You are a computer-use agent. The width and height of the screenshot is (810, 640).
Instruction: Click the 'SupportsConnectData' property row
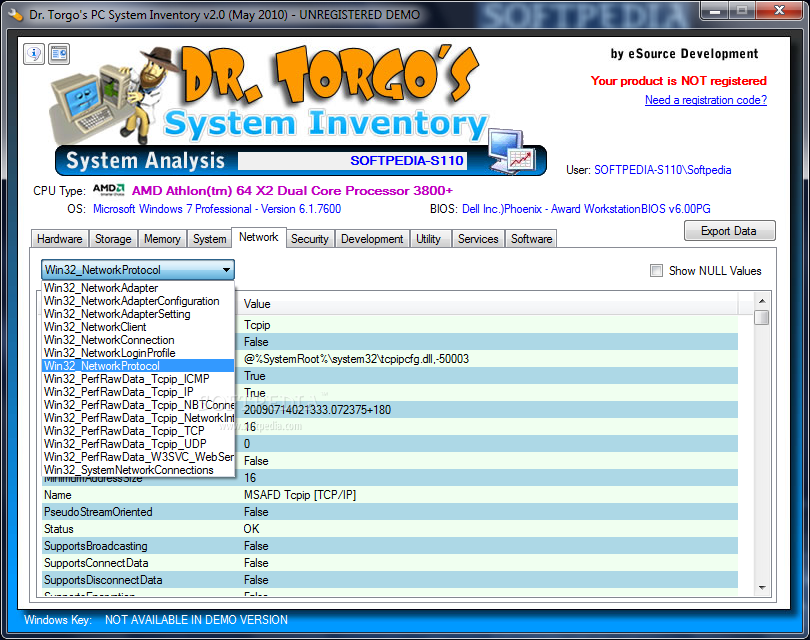point(390,563)
